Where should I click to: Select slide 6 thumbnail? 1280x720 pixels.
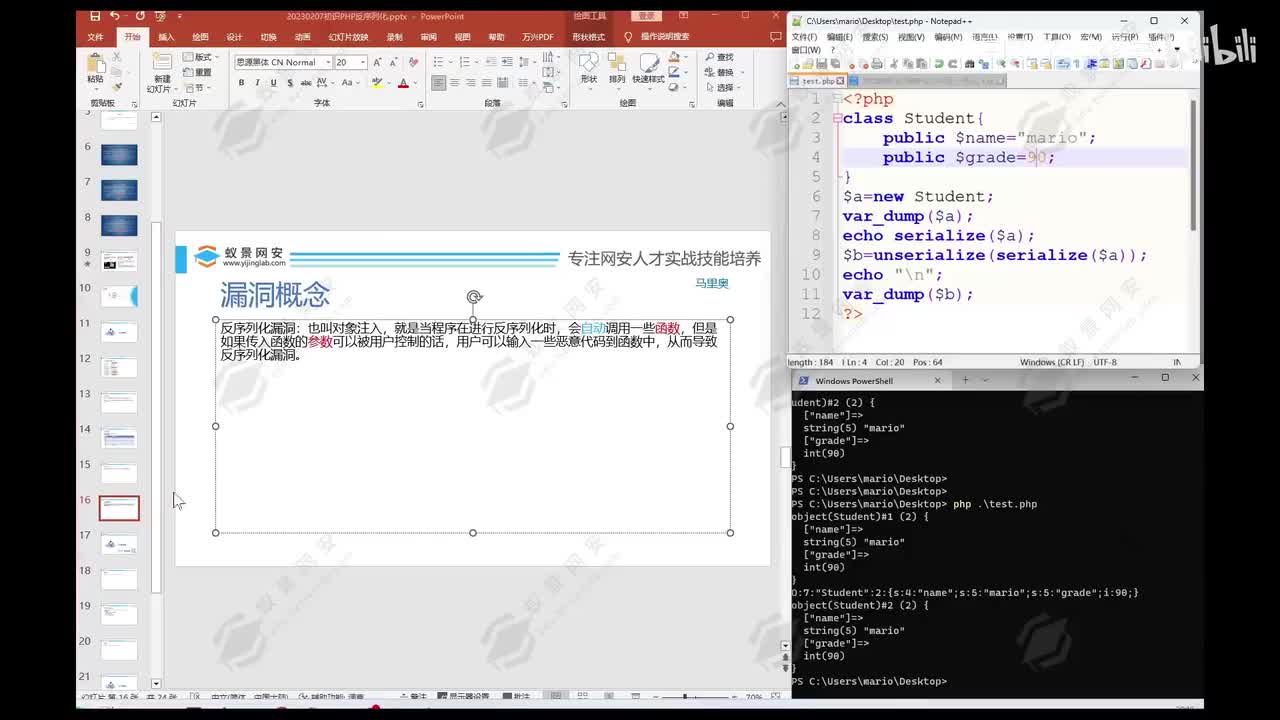(119, 155)
